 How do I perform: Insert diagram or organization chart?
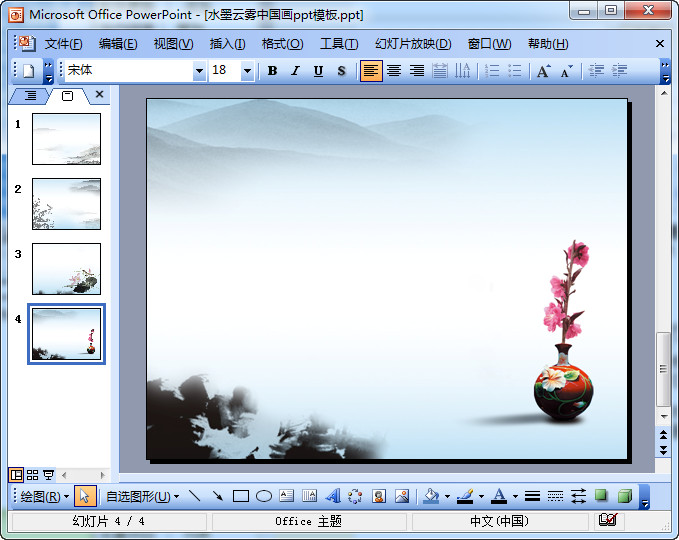coord(356,496)
